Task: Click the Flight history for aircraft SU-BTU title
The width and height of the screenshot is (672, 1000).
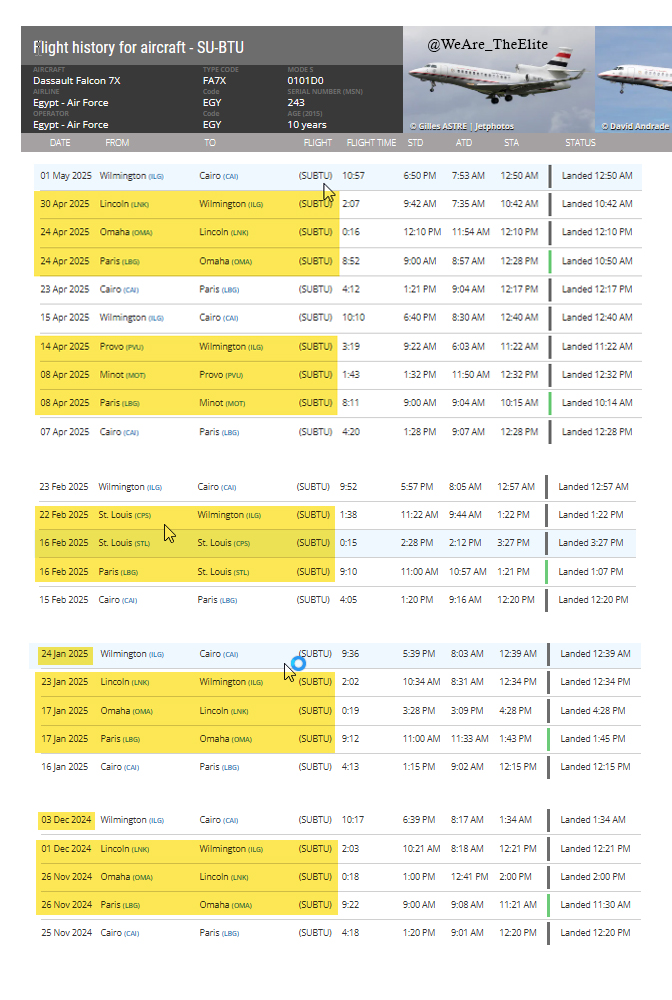Action: click(x=139, y=48)
